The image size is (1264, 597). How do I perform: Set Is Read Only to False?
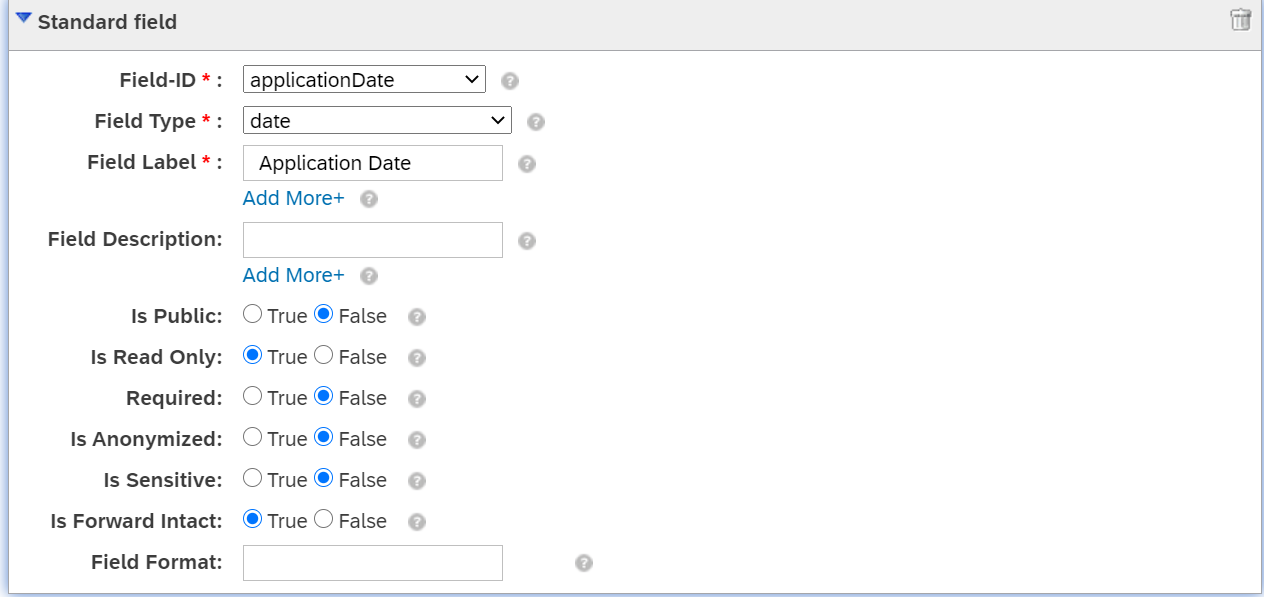tap(324, 355)
